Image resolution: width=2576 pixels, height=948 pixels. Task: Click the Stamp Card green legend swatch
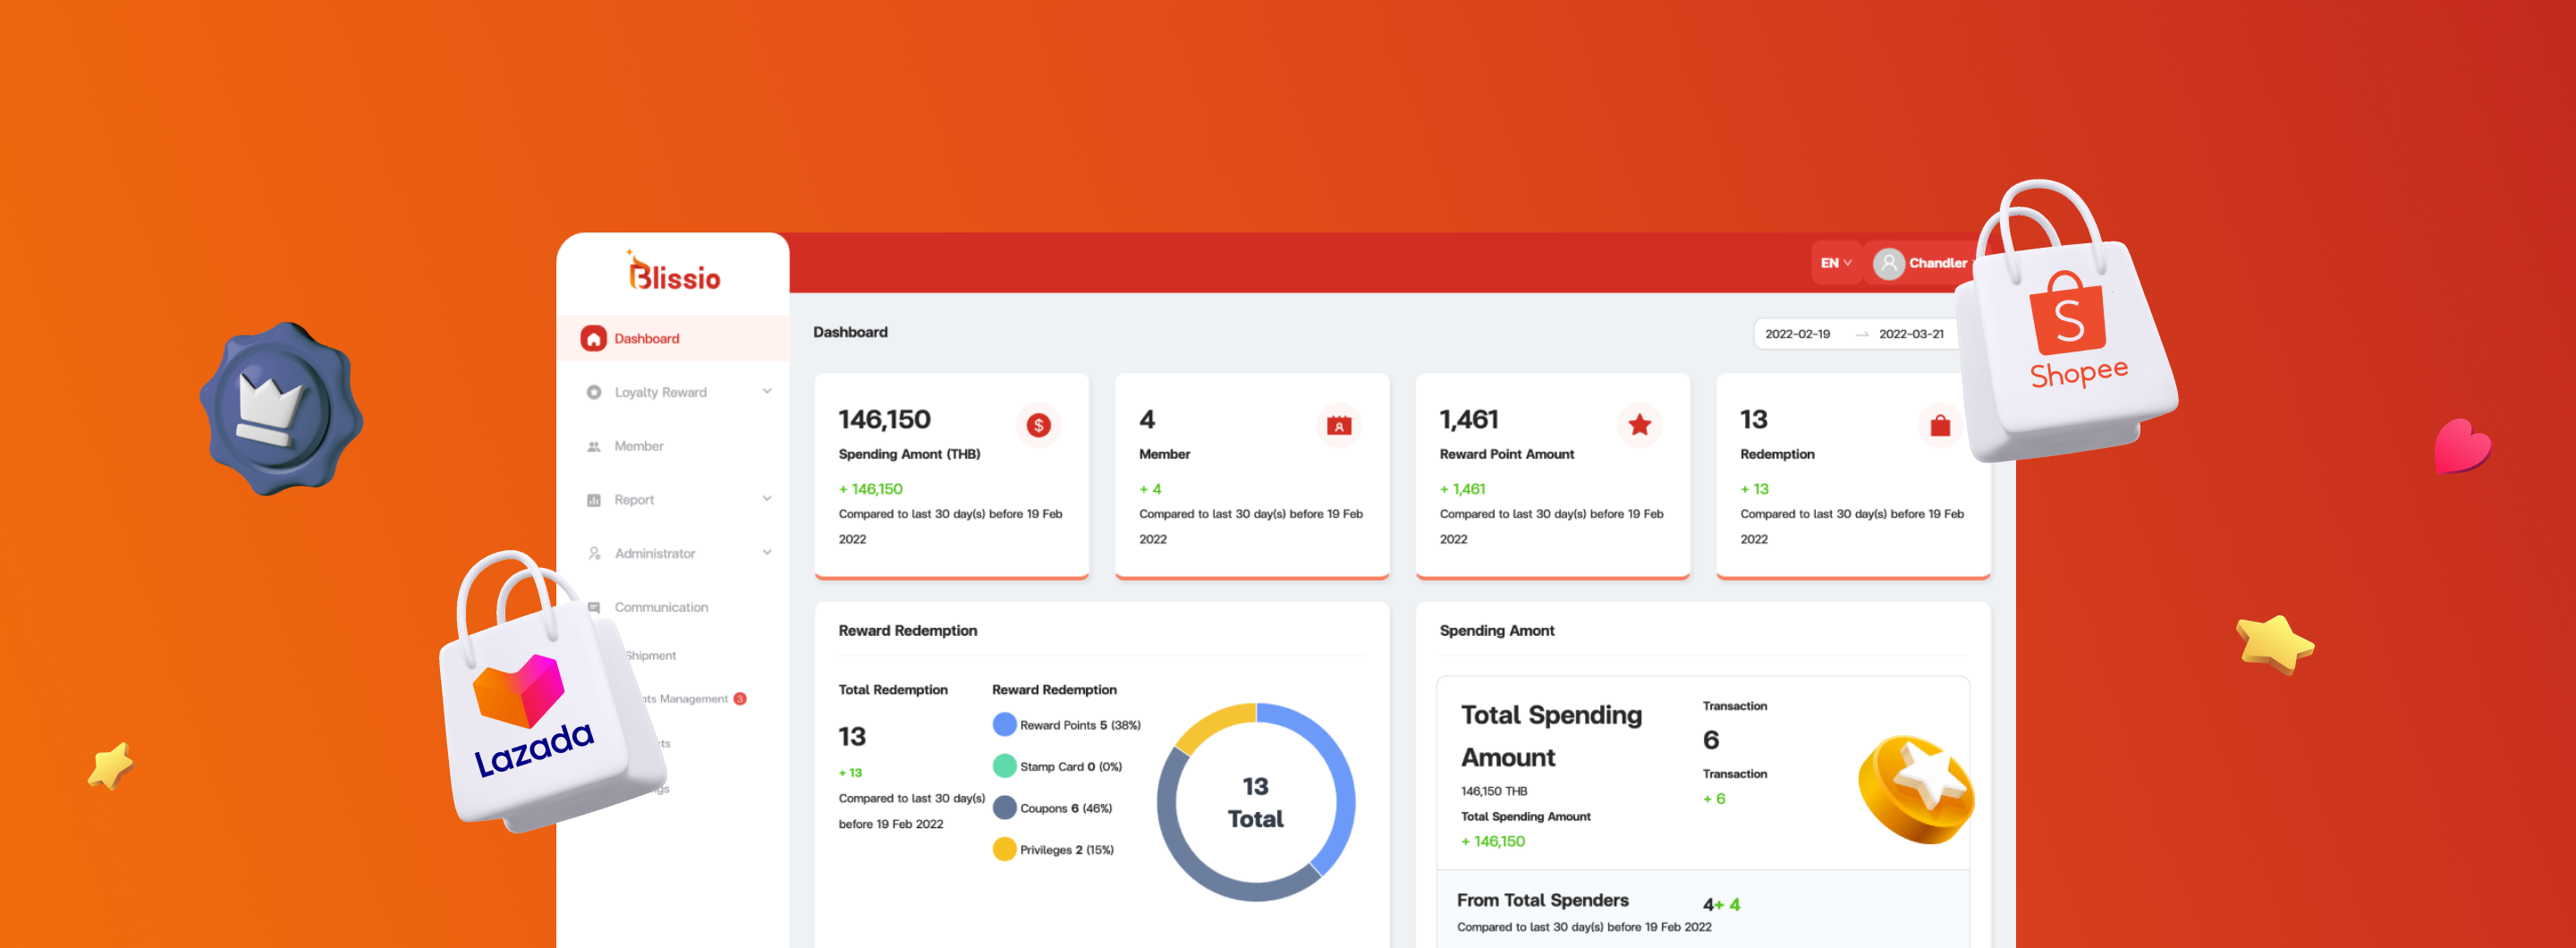[x=1004, y=767]
